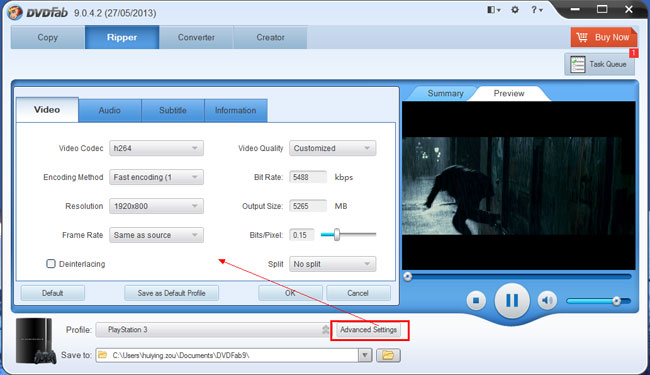Enable the Deinterlacing checkbox

pyautogui.click(x=51, y=264)
